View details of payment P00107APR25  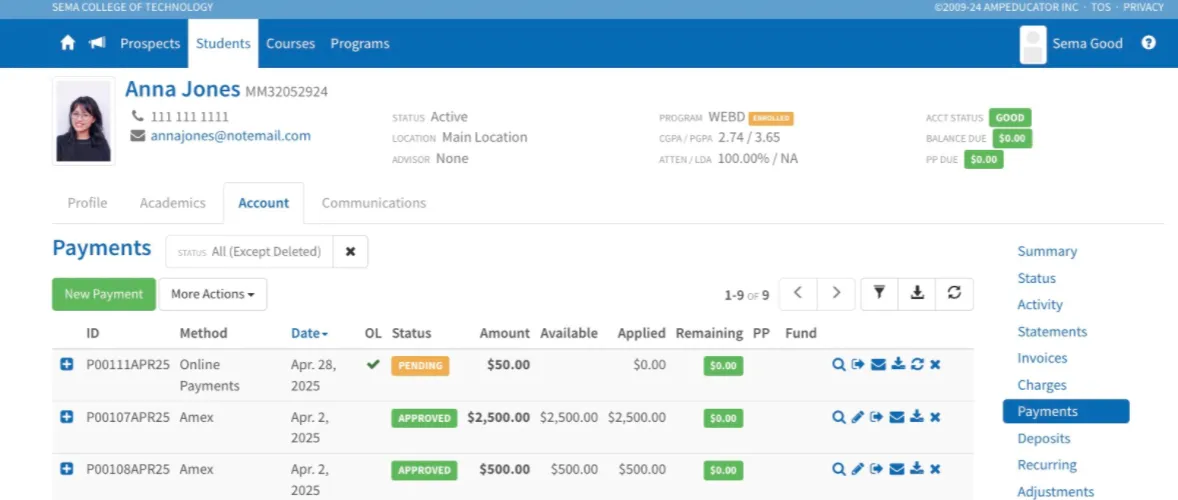(x=839, y=417)
